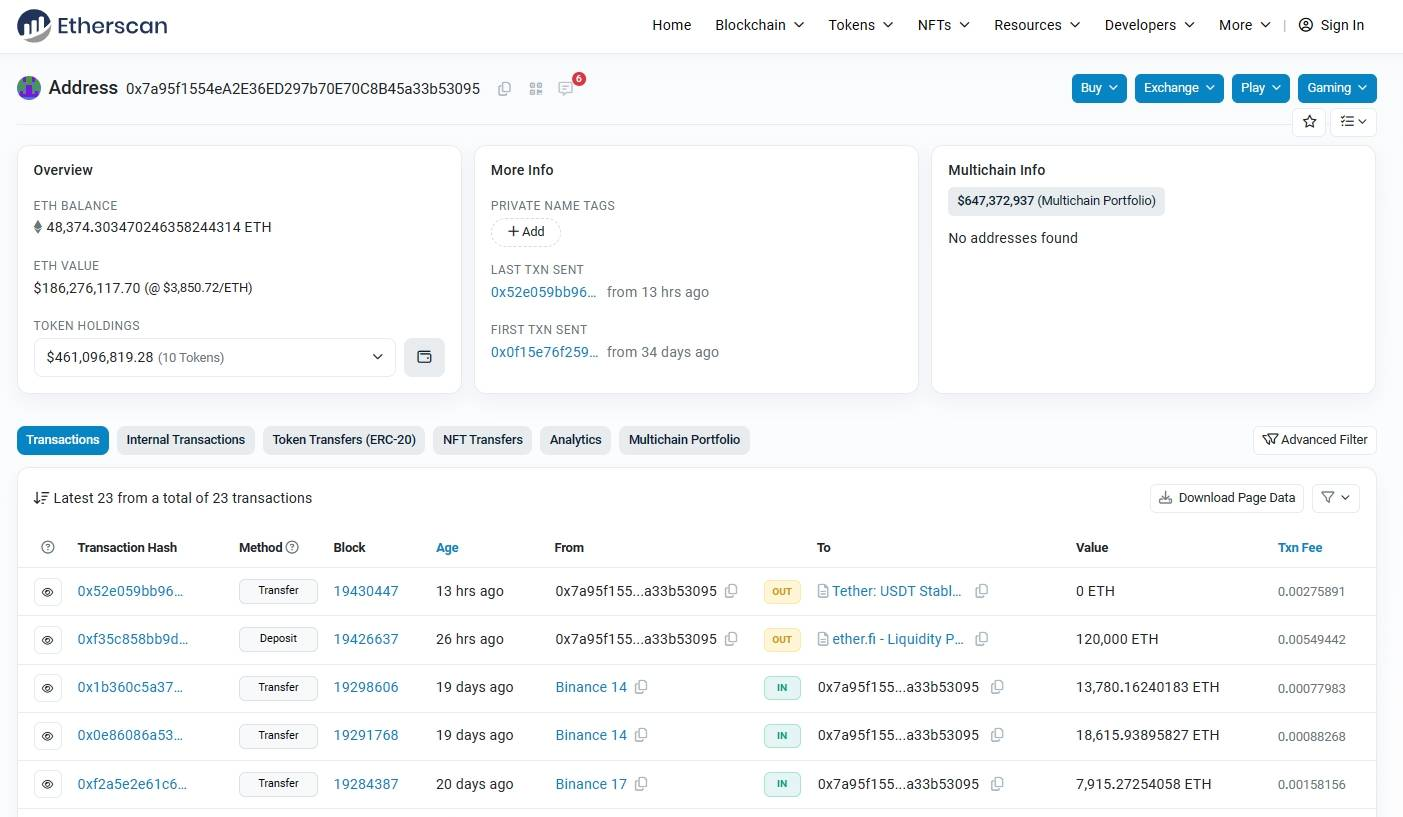Copy the Tether USDT to address

(x=981, y=591)
